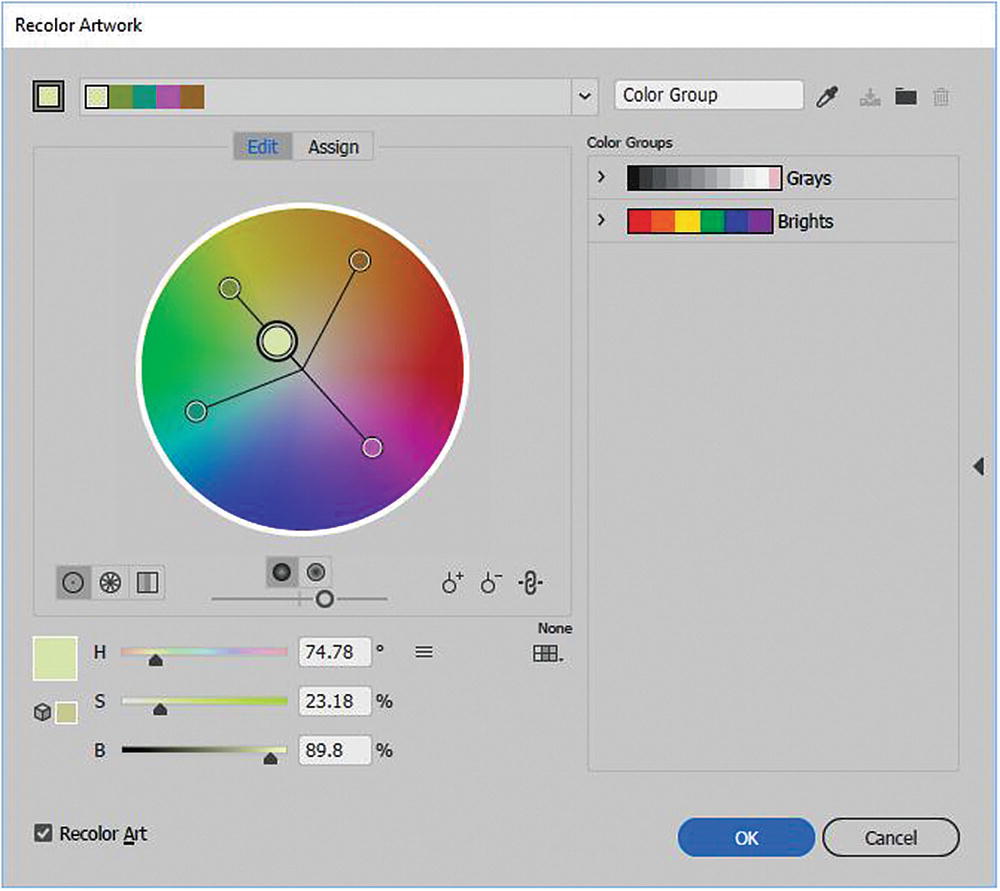Click the remove color tool icon
The width and height of the screenshot is (1000, 891).
point(490,584)
